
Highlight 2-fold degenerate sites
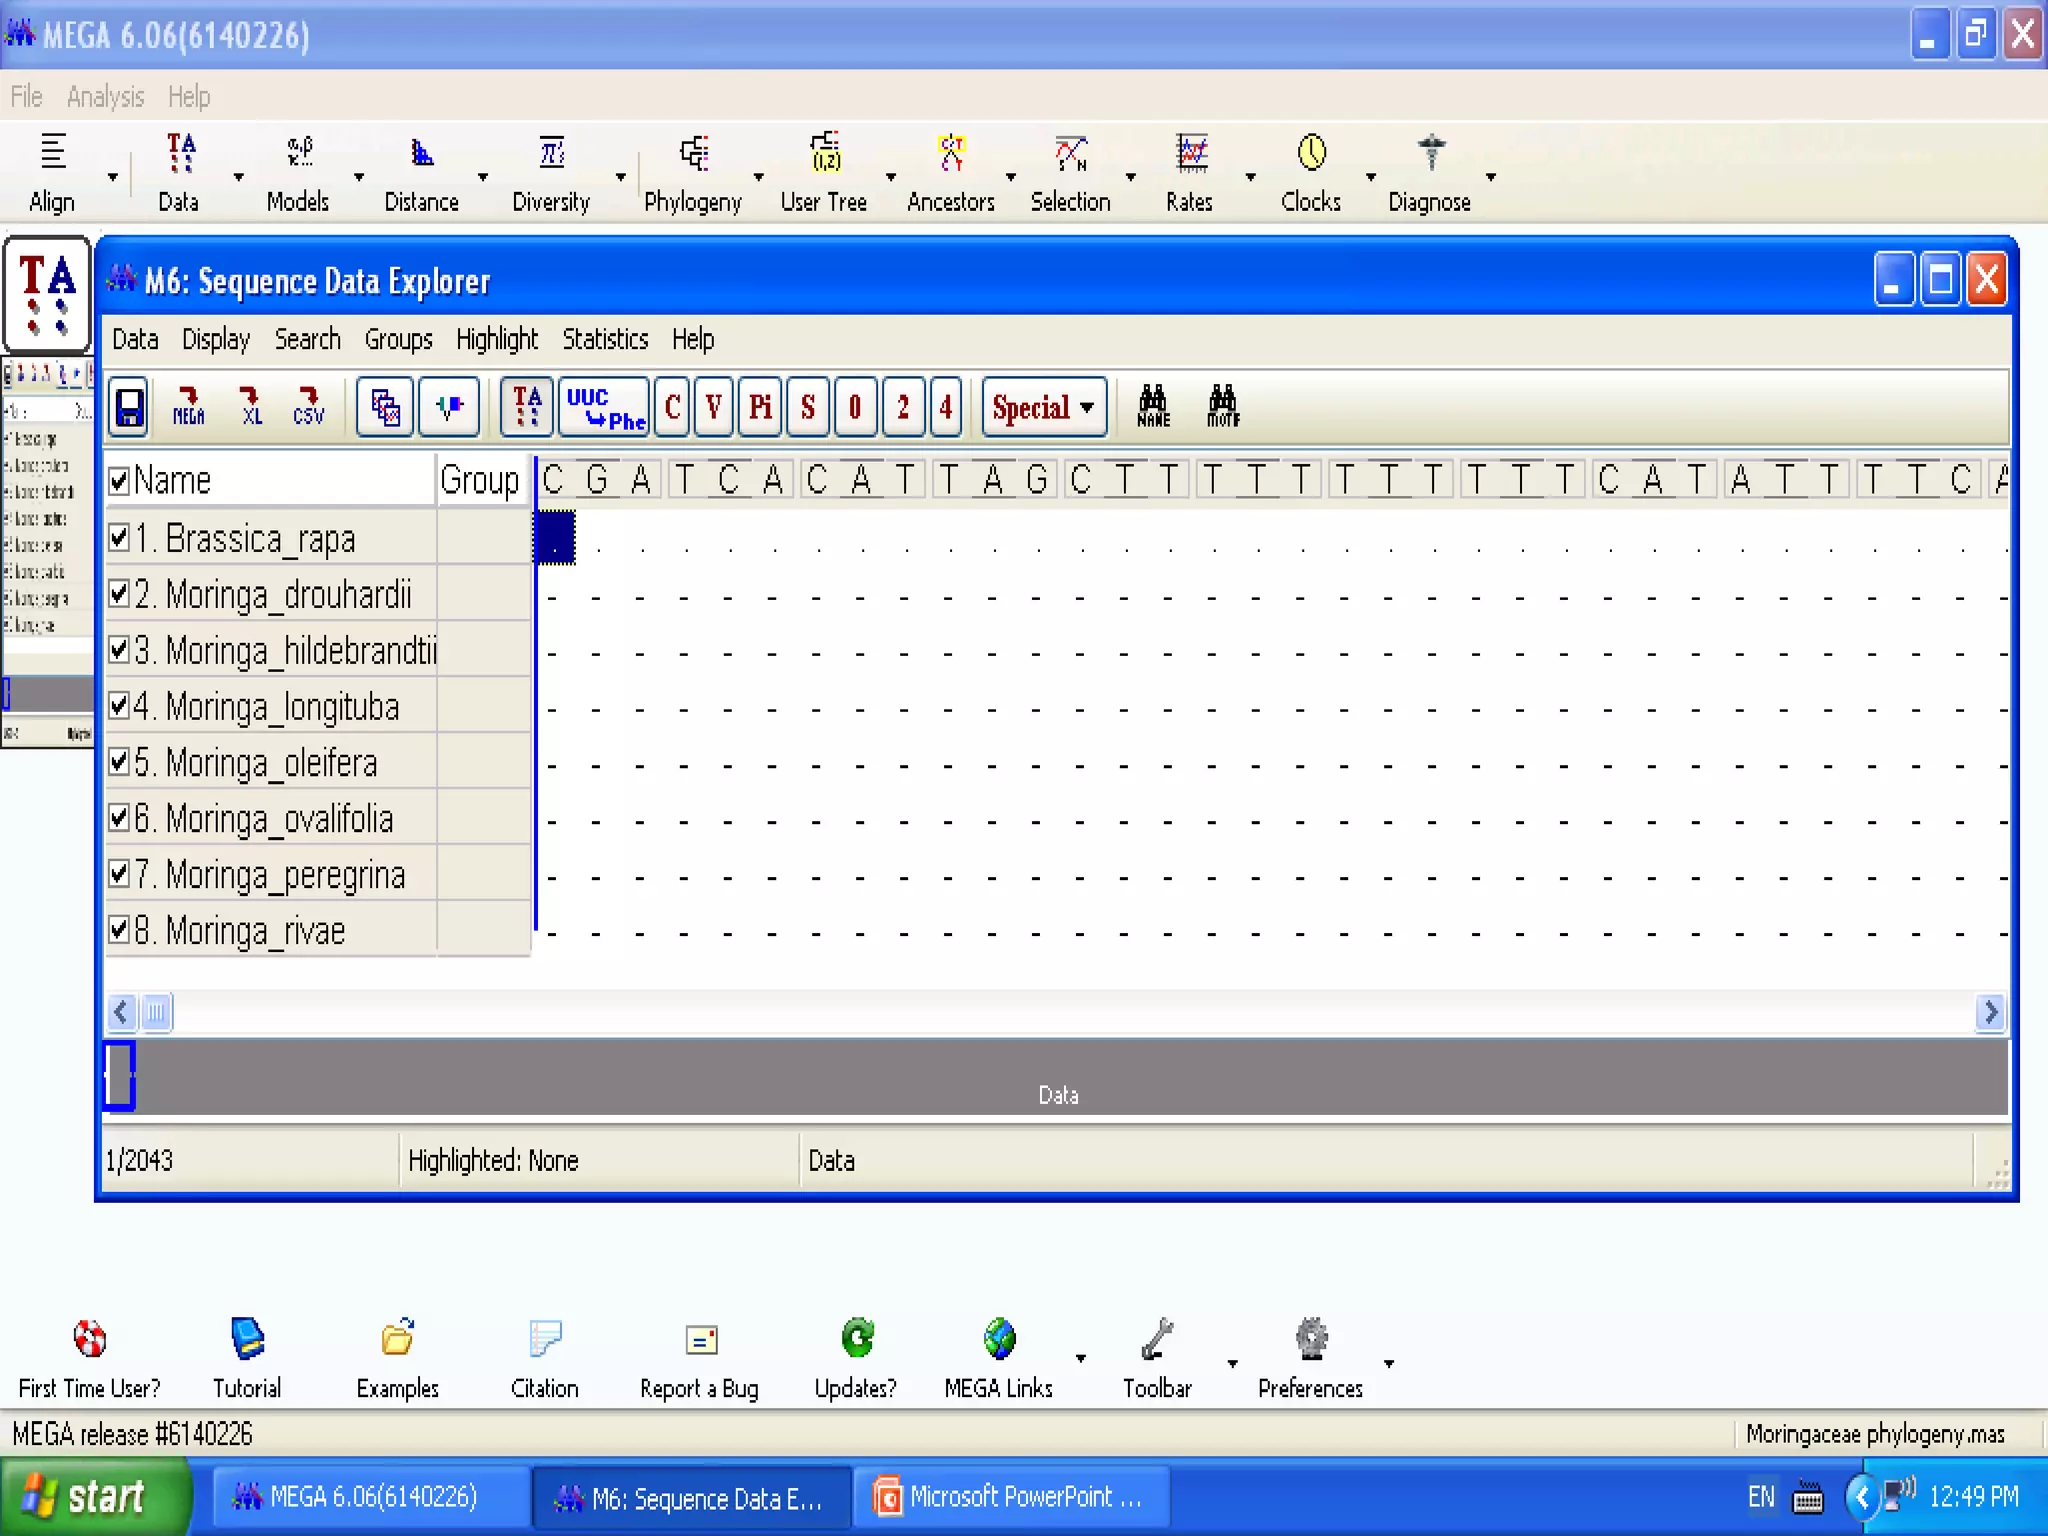[x=903, y=407]
